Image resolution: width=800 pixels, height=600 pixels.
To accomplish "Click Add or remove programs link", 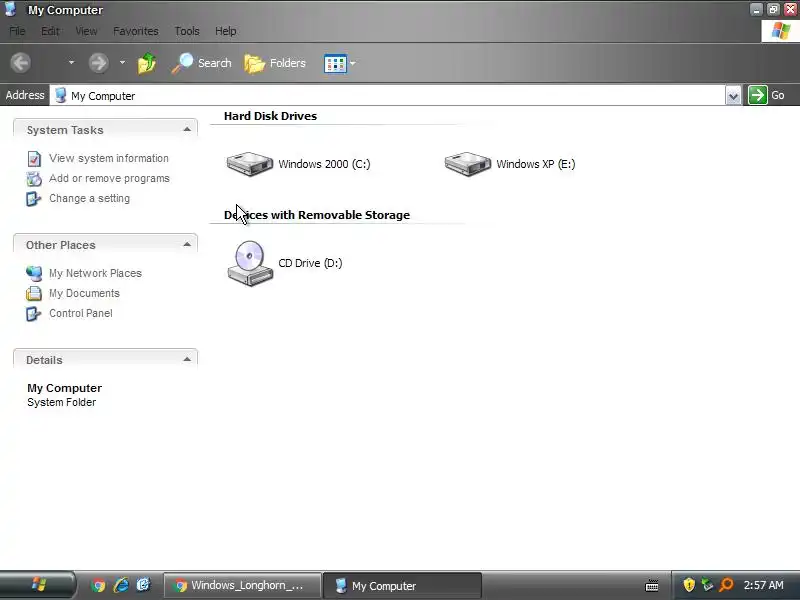I will point(109,178).
